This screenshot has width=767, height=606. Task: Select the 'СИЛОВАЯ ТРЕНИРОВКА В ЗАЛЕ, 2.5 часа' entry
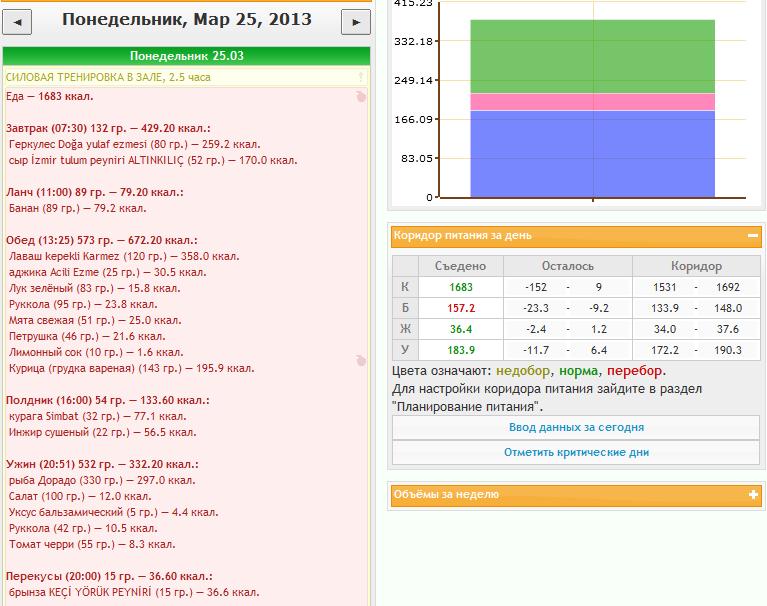(109, 77)
